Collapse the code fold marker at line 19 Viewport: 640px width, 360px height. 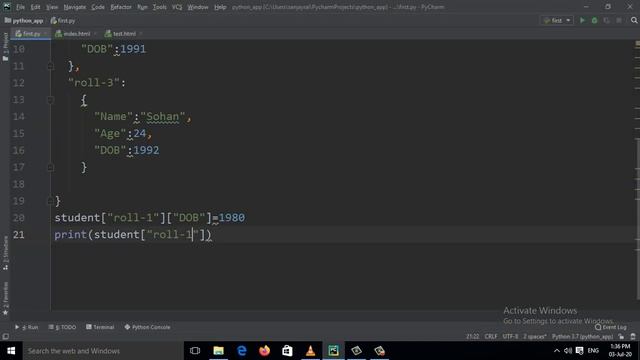point(51,201)
